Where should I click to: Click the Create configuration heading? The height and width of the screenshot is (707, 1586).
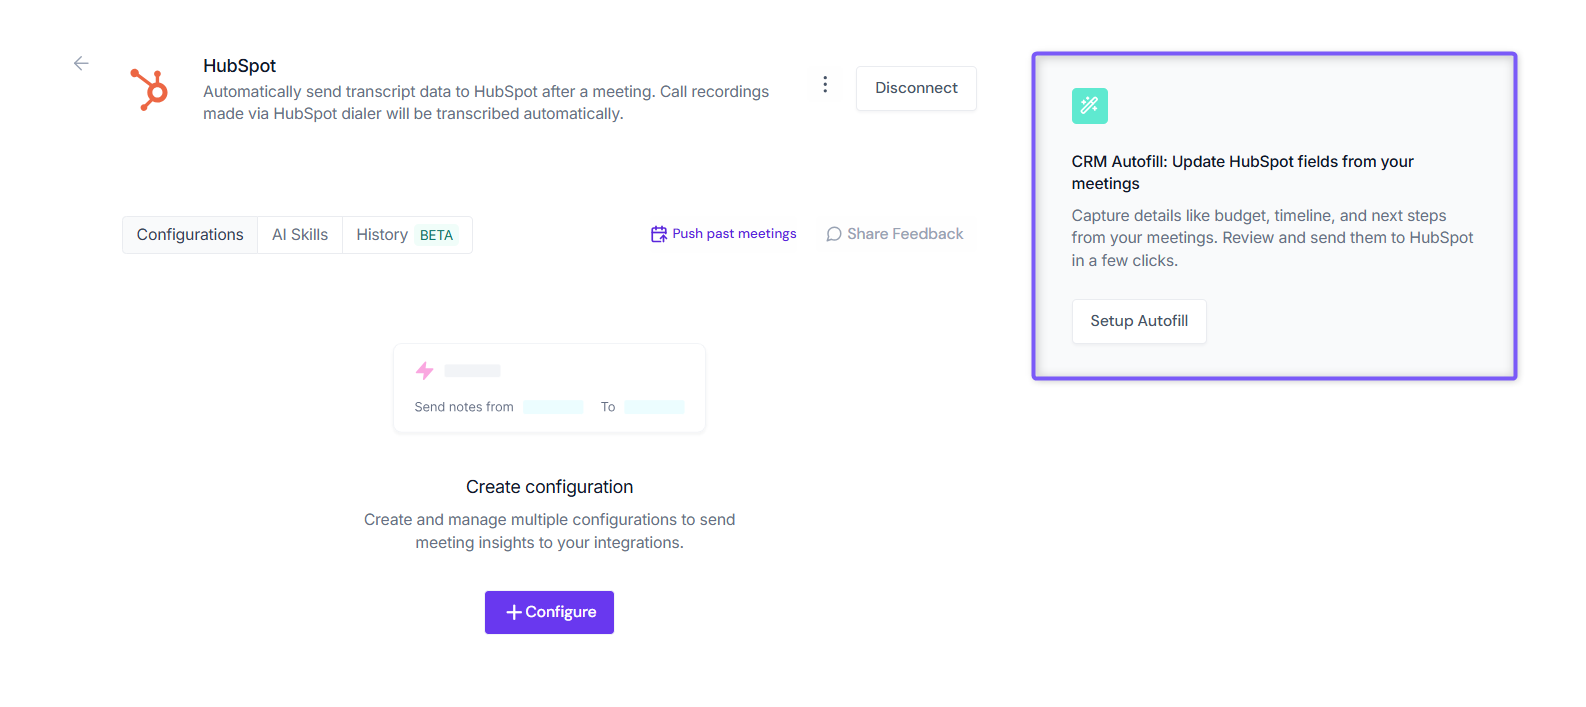tap(549, 487)
